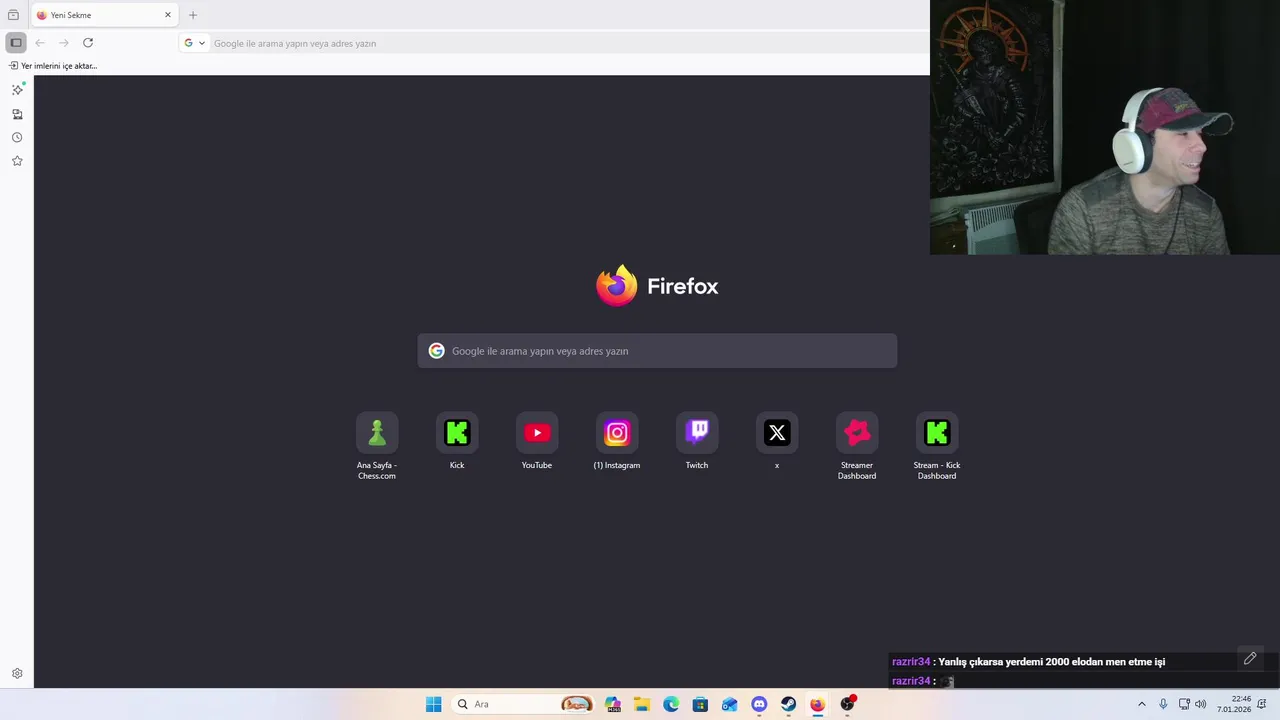The height and width of the screenshot is (720, 1280).
Task: Open Steam from the taskbar
Action: click(788, 704)
